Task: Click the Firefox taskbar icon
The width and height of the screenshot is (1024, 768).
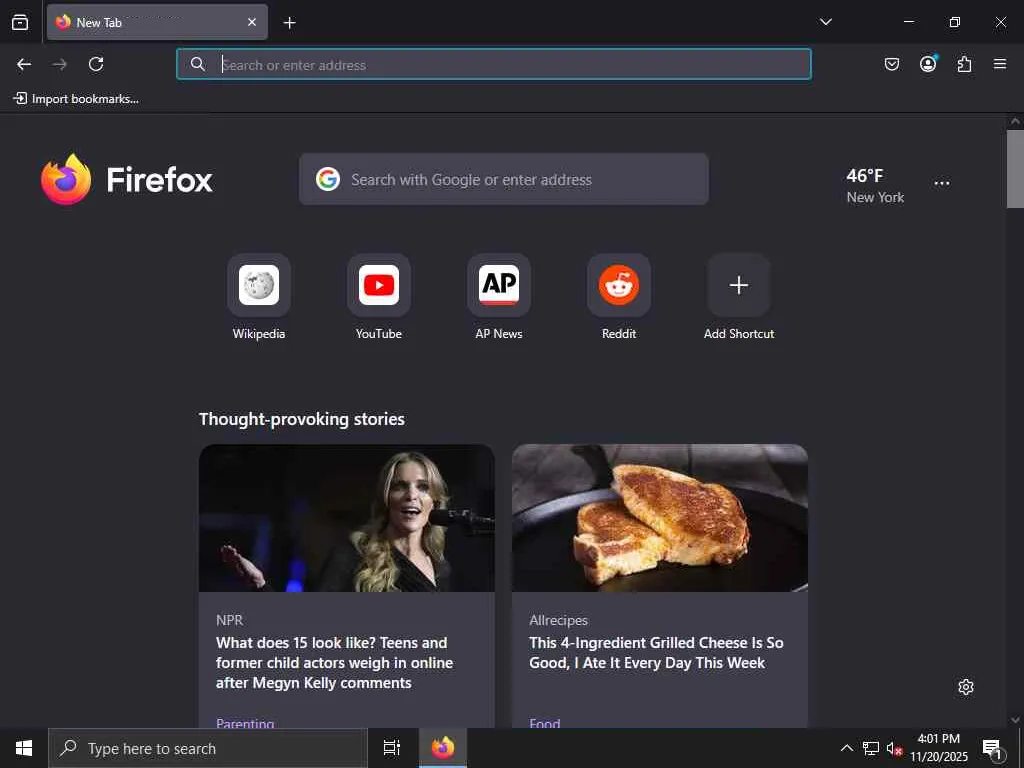Action: [x=443, y=748]
